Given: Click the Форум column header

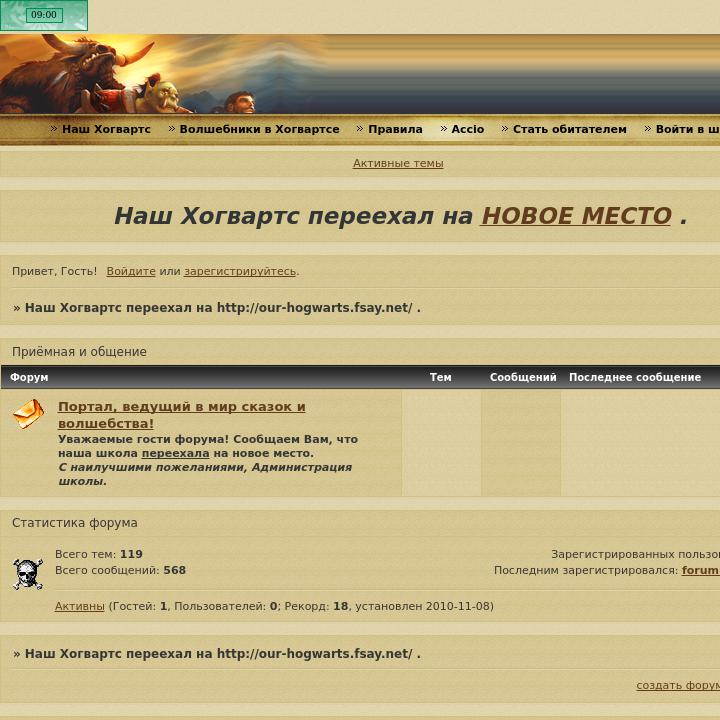Looking at the screenshot, I should (x=29, y=377).
